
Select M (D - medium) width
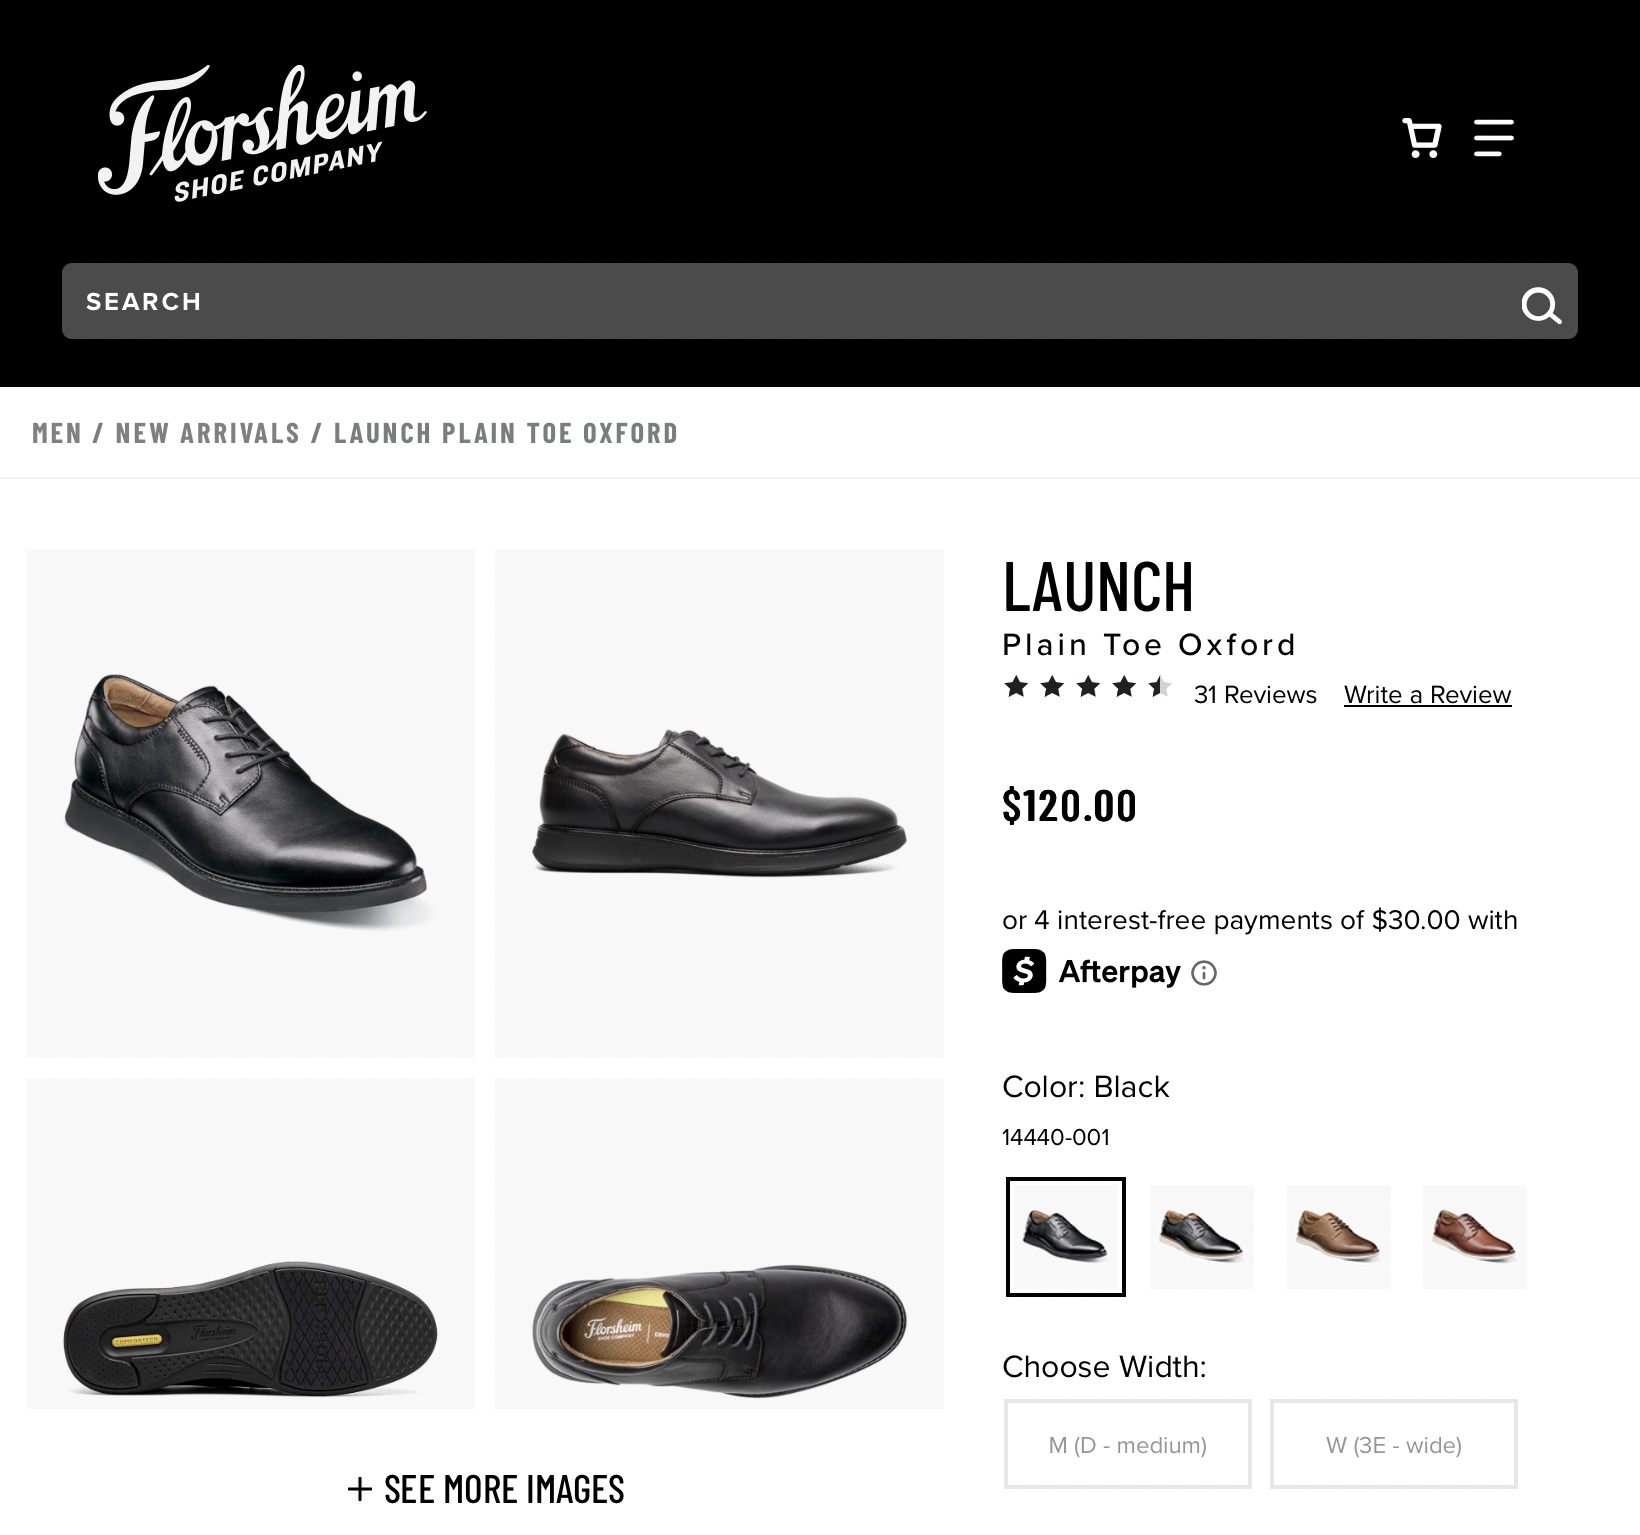click(1127, 1444)
